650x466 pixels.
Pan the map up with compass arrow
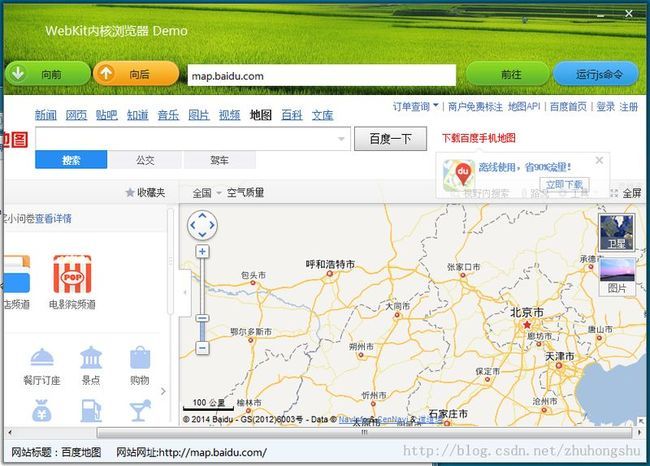pos(202,216)
